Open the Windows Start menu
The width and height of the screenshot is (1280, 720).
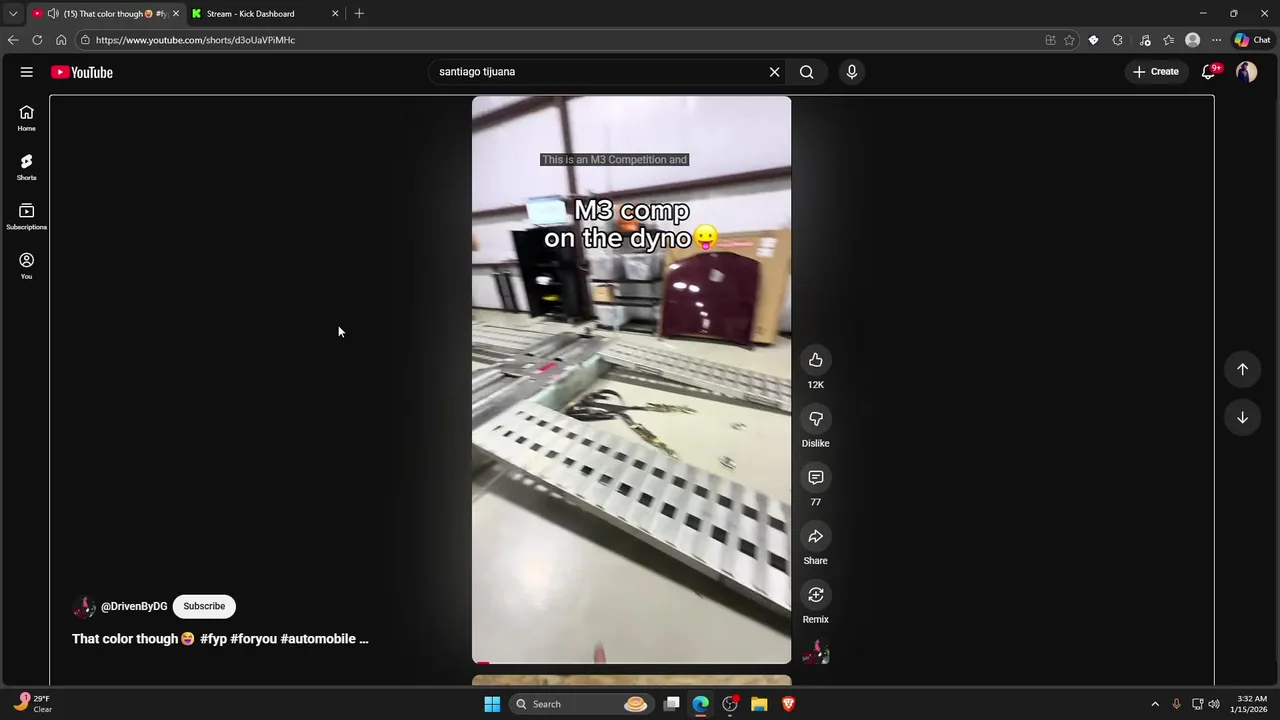tap(491, 704)
